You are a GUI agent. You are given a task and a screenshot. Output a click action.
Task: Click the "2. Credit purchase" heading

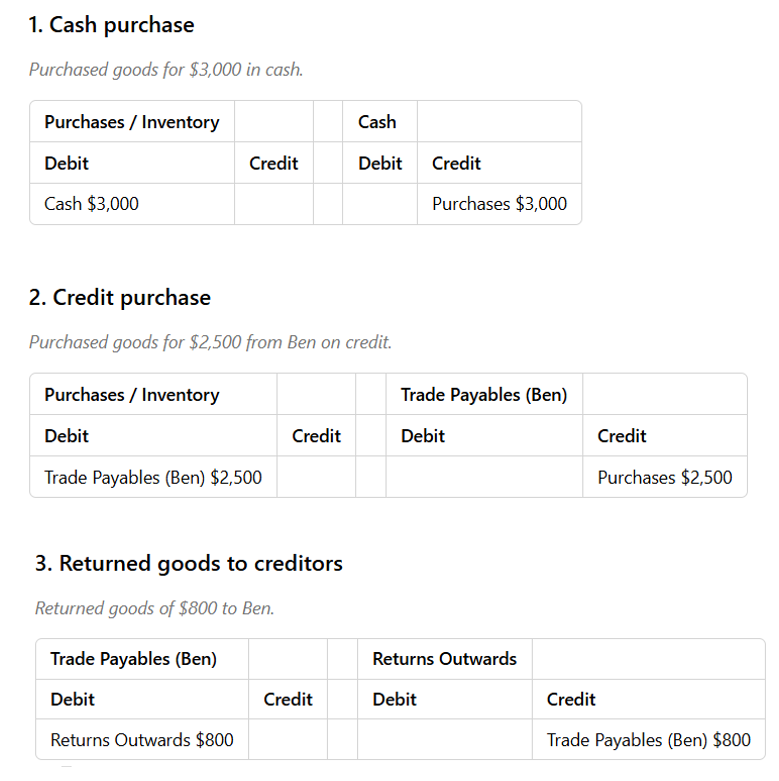point(120,298)
